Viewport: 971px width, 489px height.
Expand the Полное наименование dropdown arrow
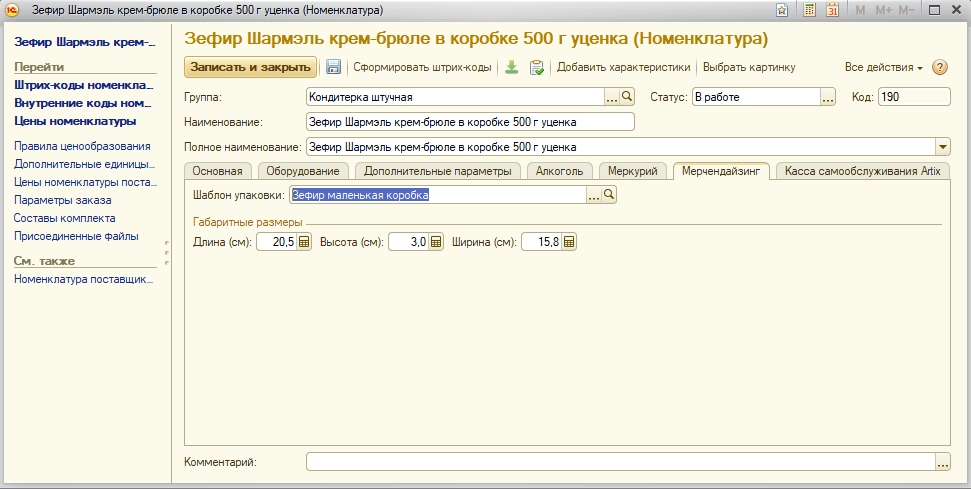coord(942,147)
